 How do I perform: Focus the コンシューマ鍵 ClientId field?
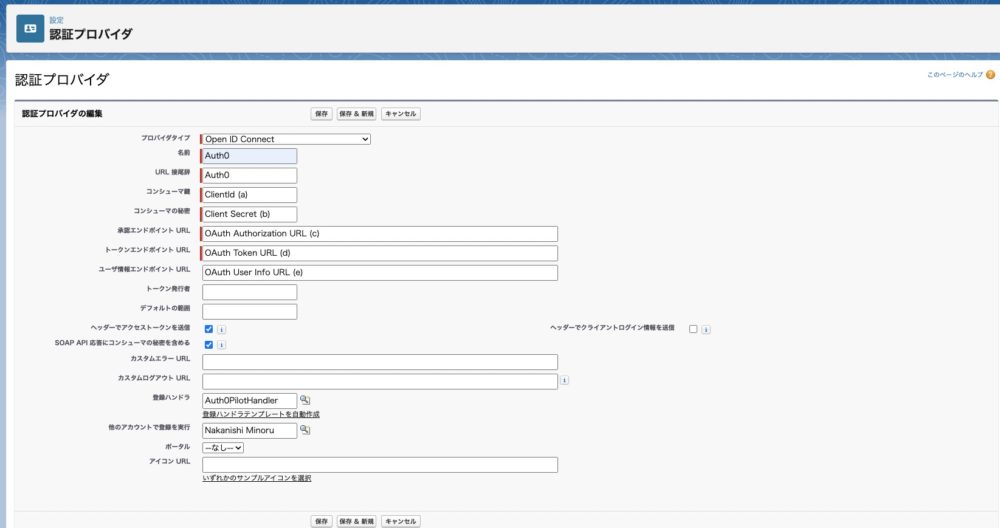(249, 194)
